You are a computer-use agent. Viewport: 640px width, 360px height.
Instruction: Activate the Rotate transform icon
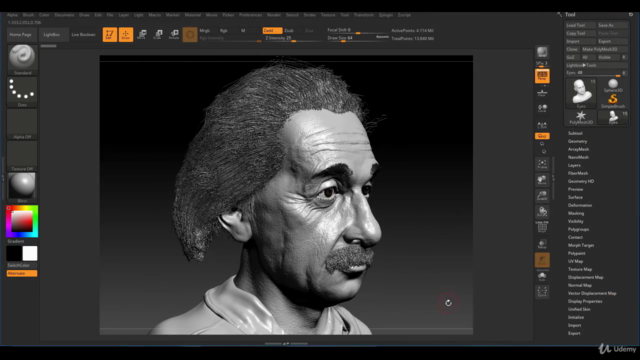(x=174, y=34)
